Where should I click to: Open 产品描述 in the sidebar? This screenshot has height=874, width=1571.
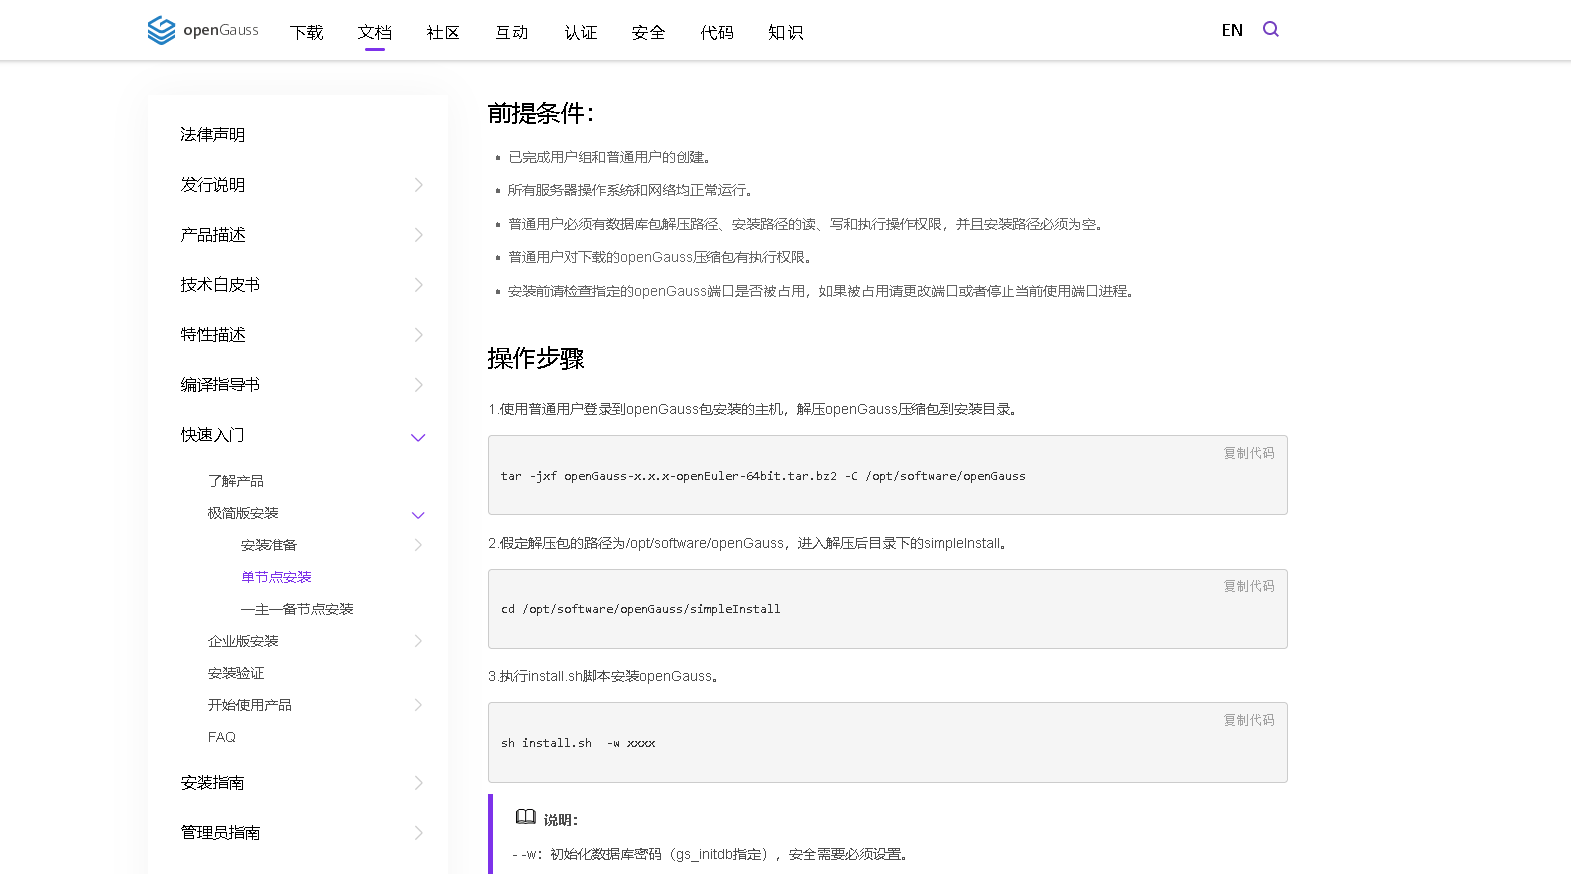click(x=213, y=235)
